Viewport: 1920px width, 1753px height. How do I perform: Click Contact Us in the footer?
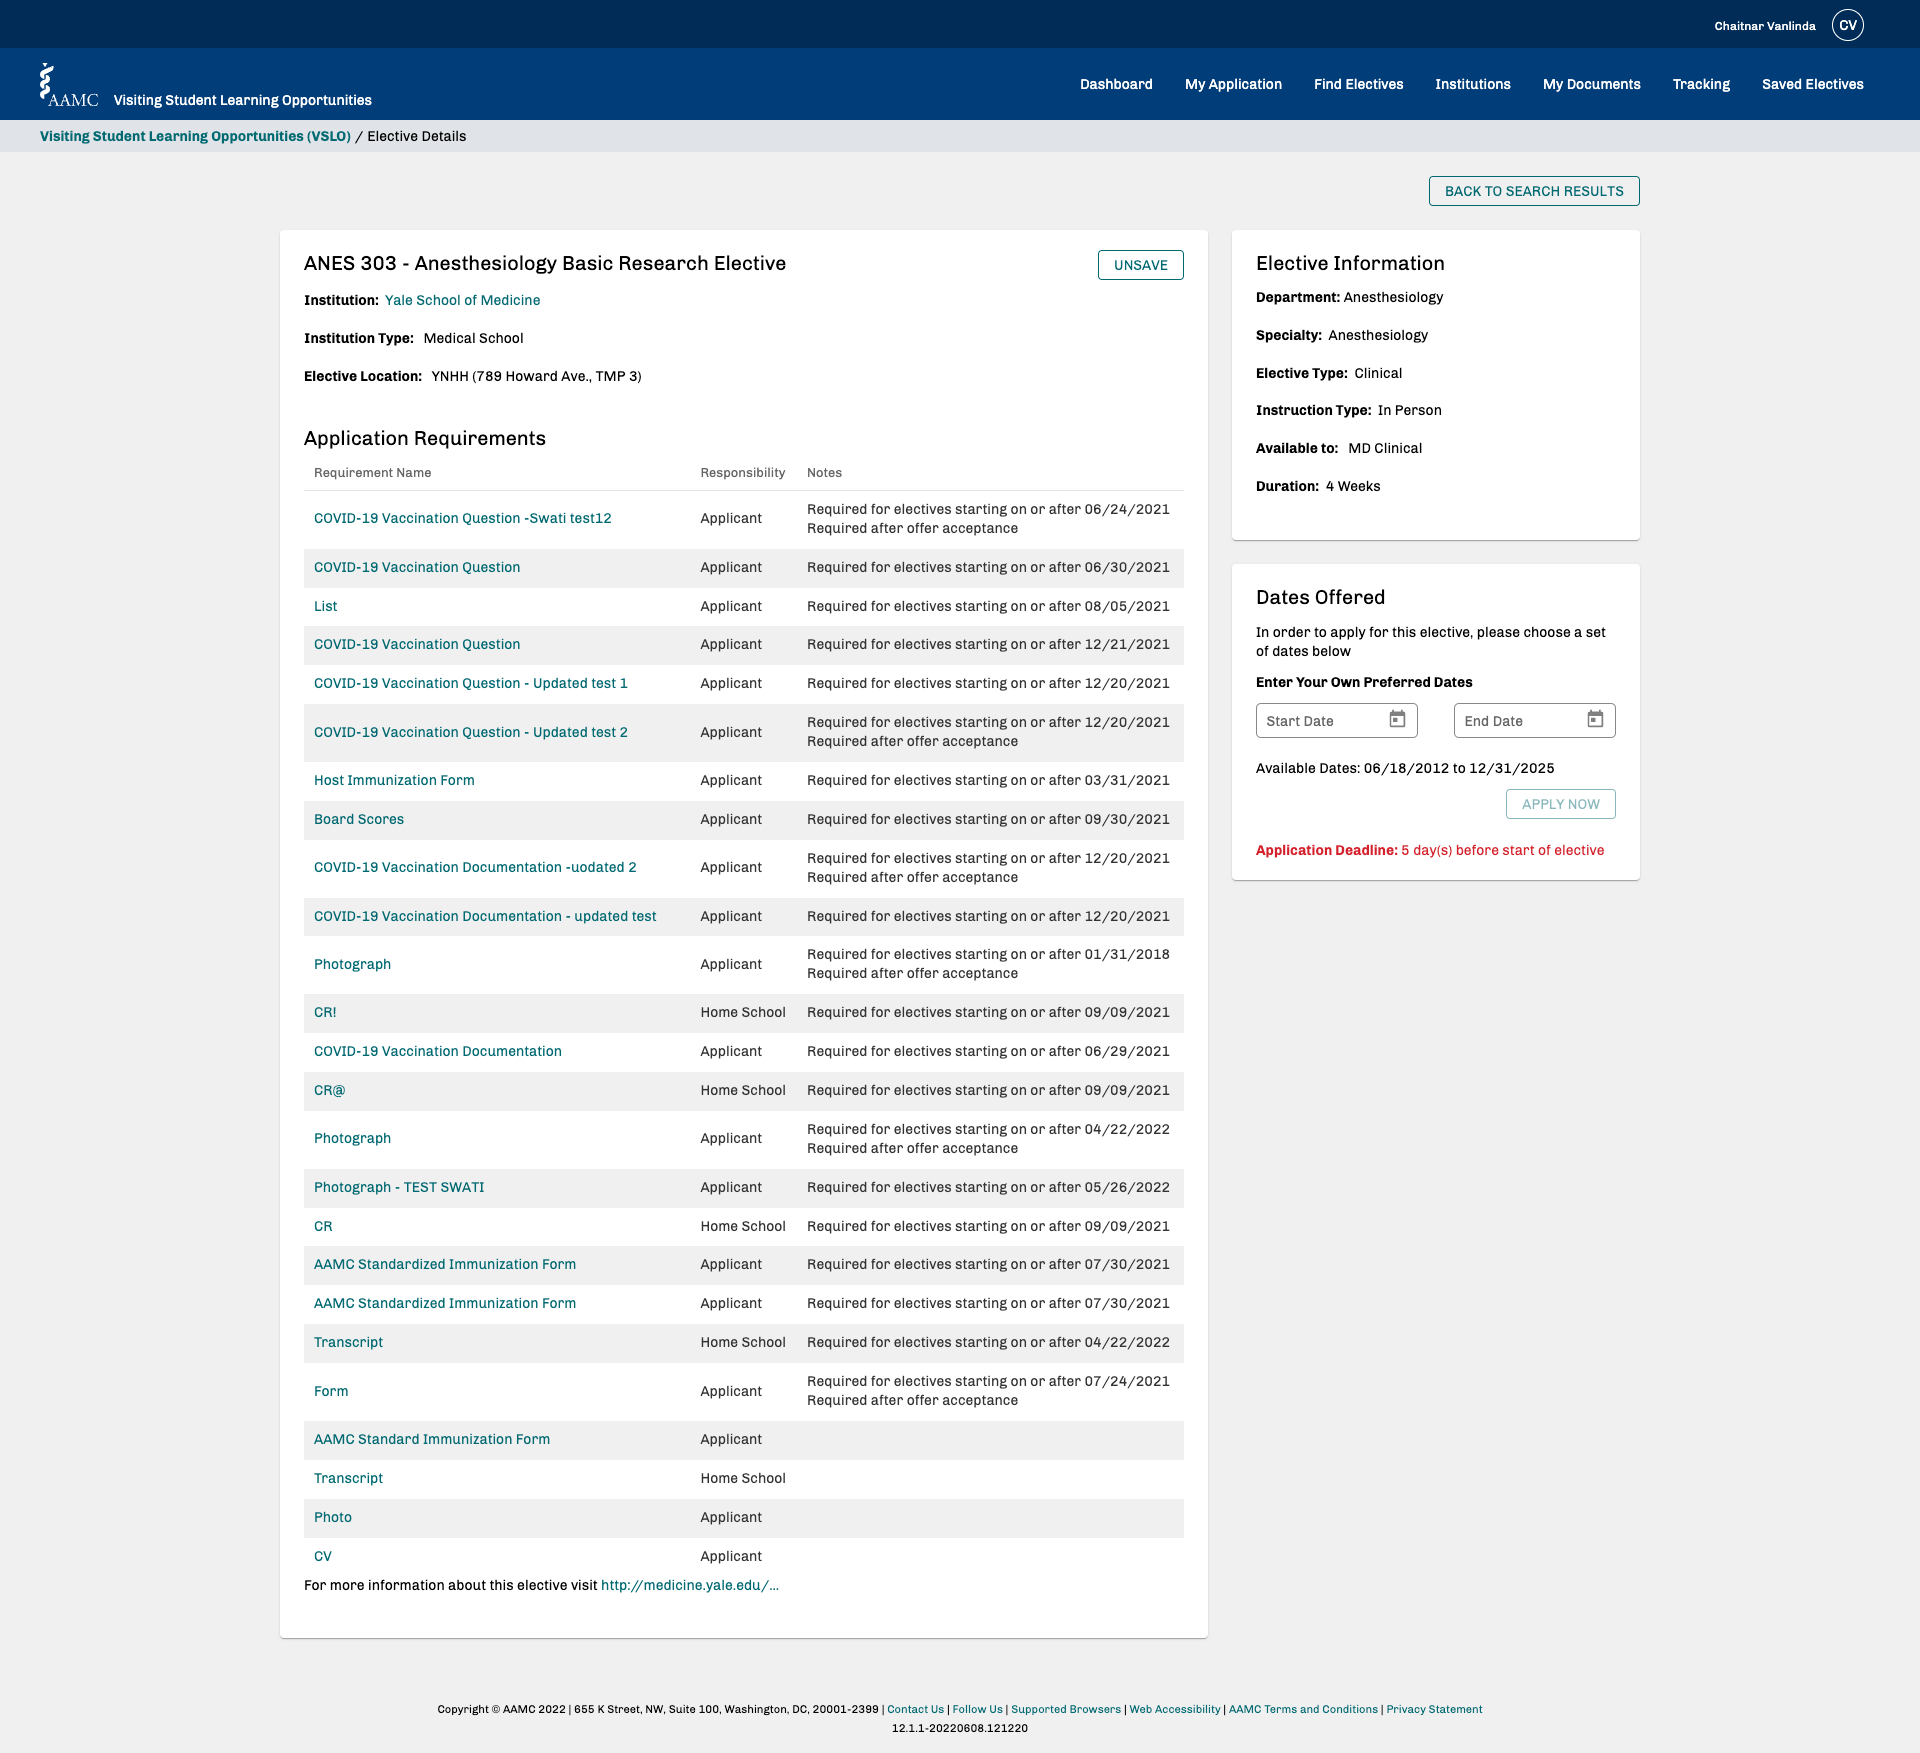(915, 1710)
